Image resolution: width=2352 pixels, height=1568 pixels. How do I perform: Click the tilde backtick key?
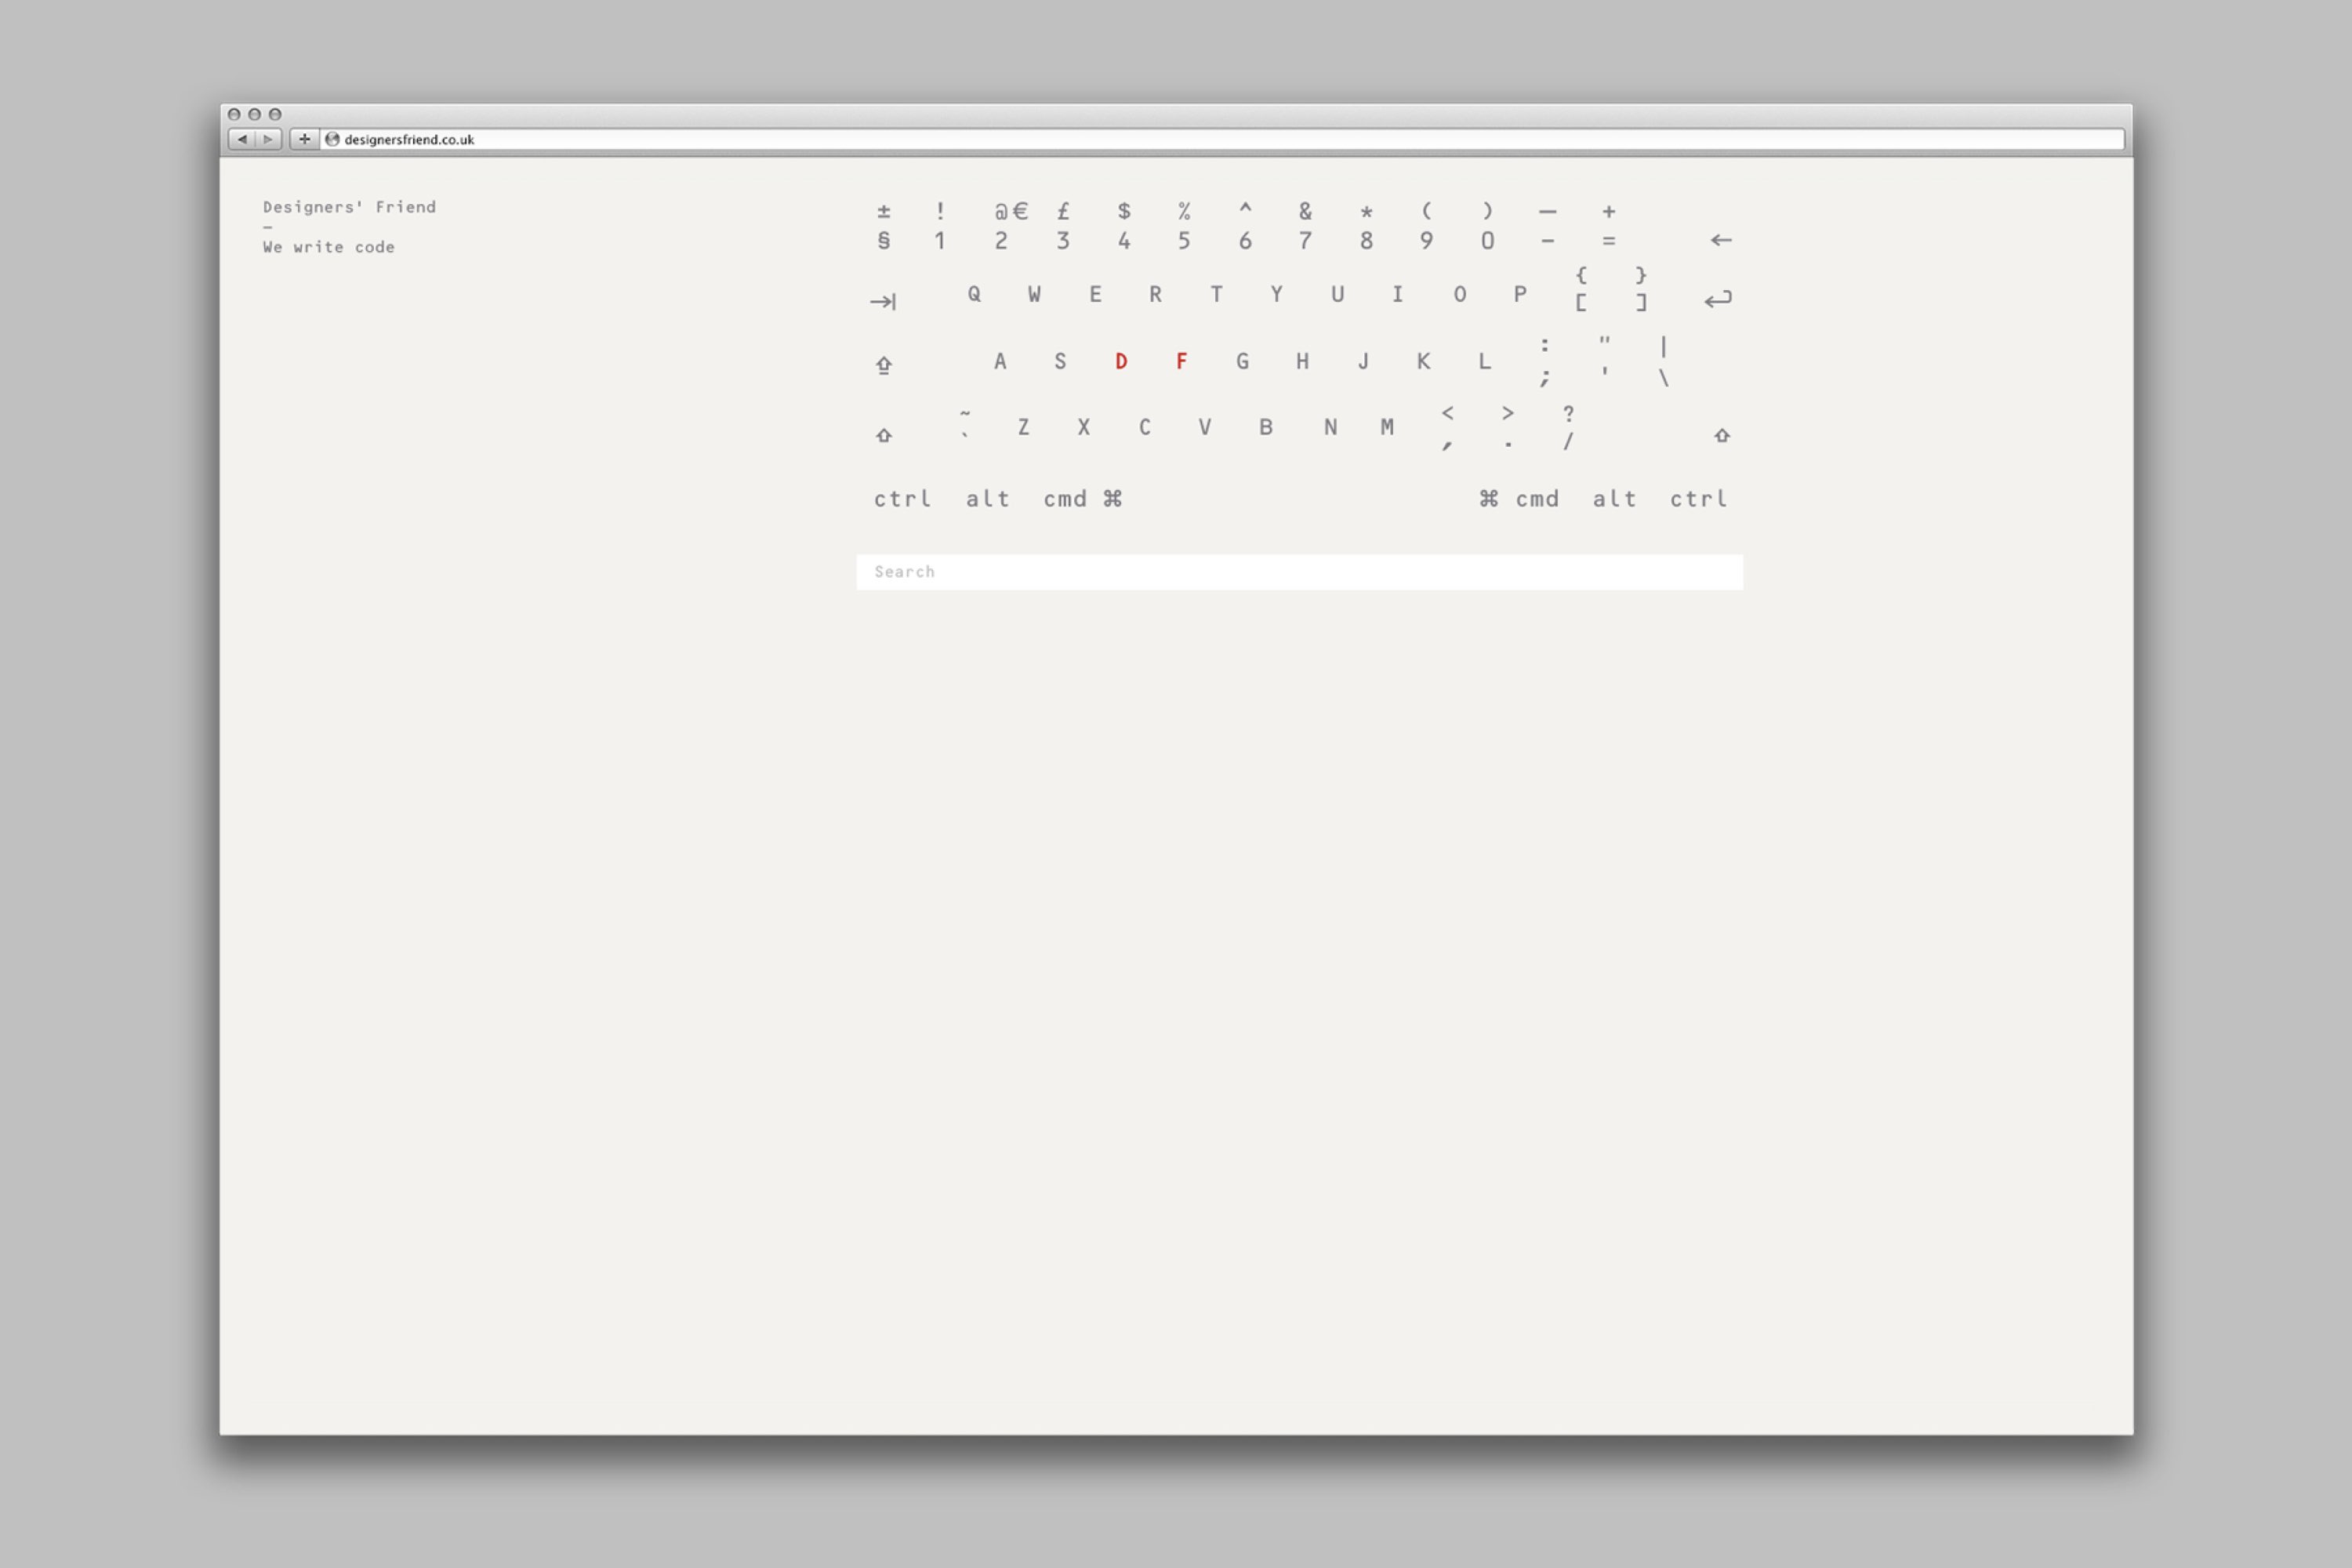(x=964, y=424)
